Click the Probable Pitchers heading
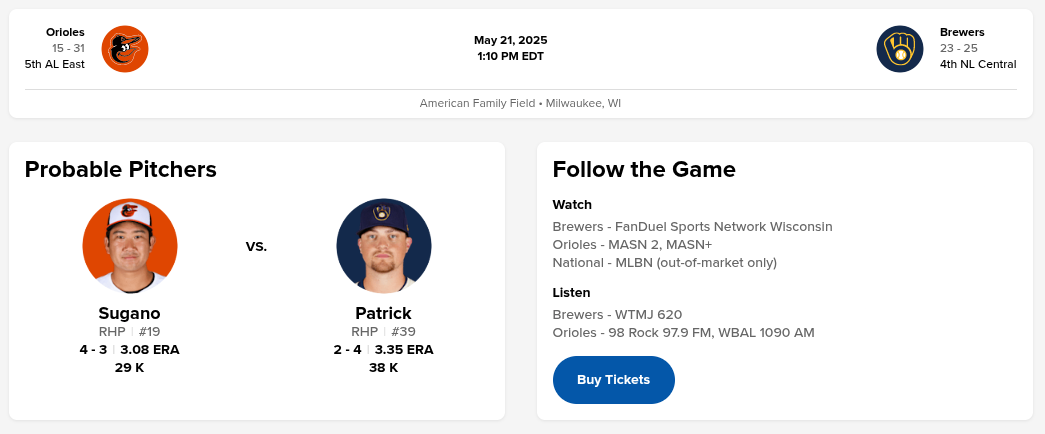Image resolution: width=1045 pixels, height=434 pixels. 120,169
